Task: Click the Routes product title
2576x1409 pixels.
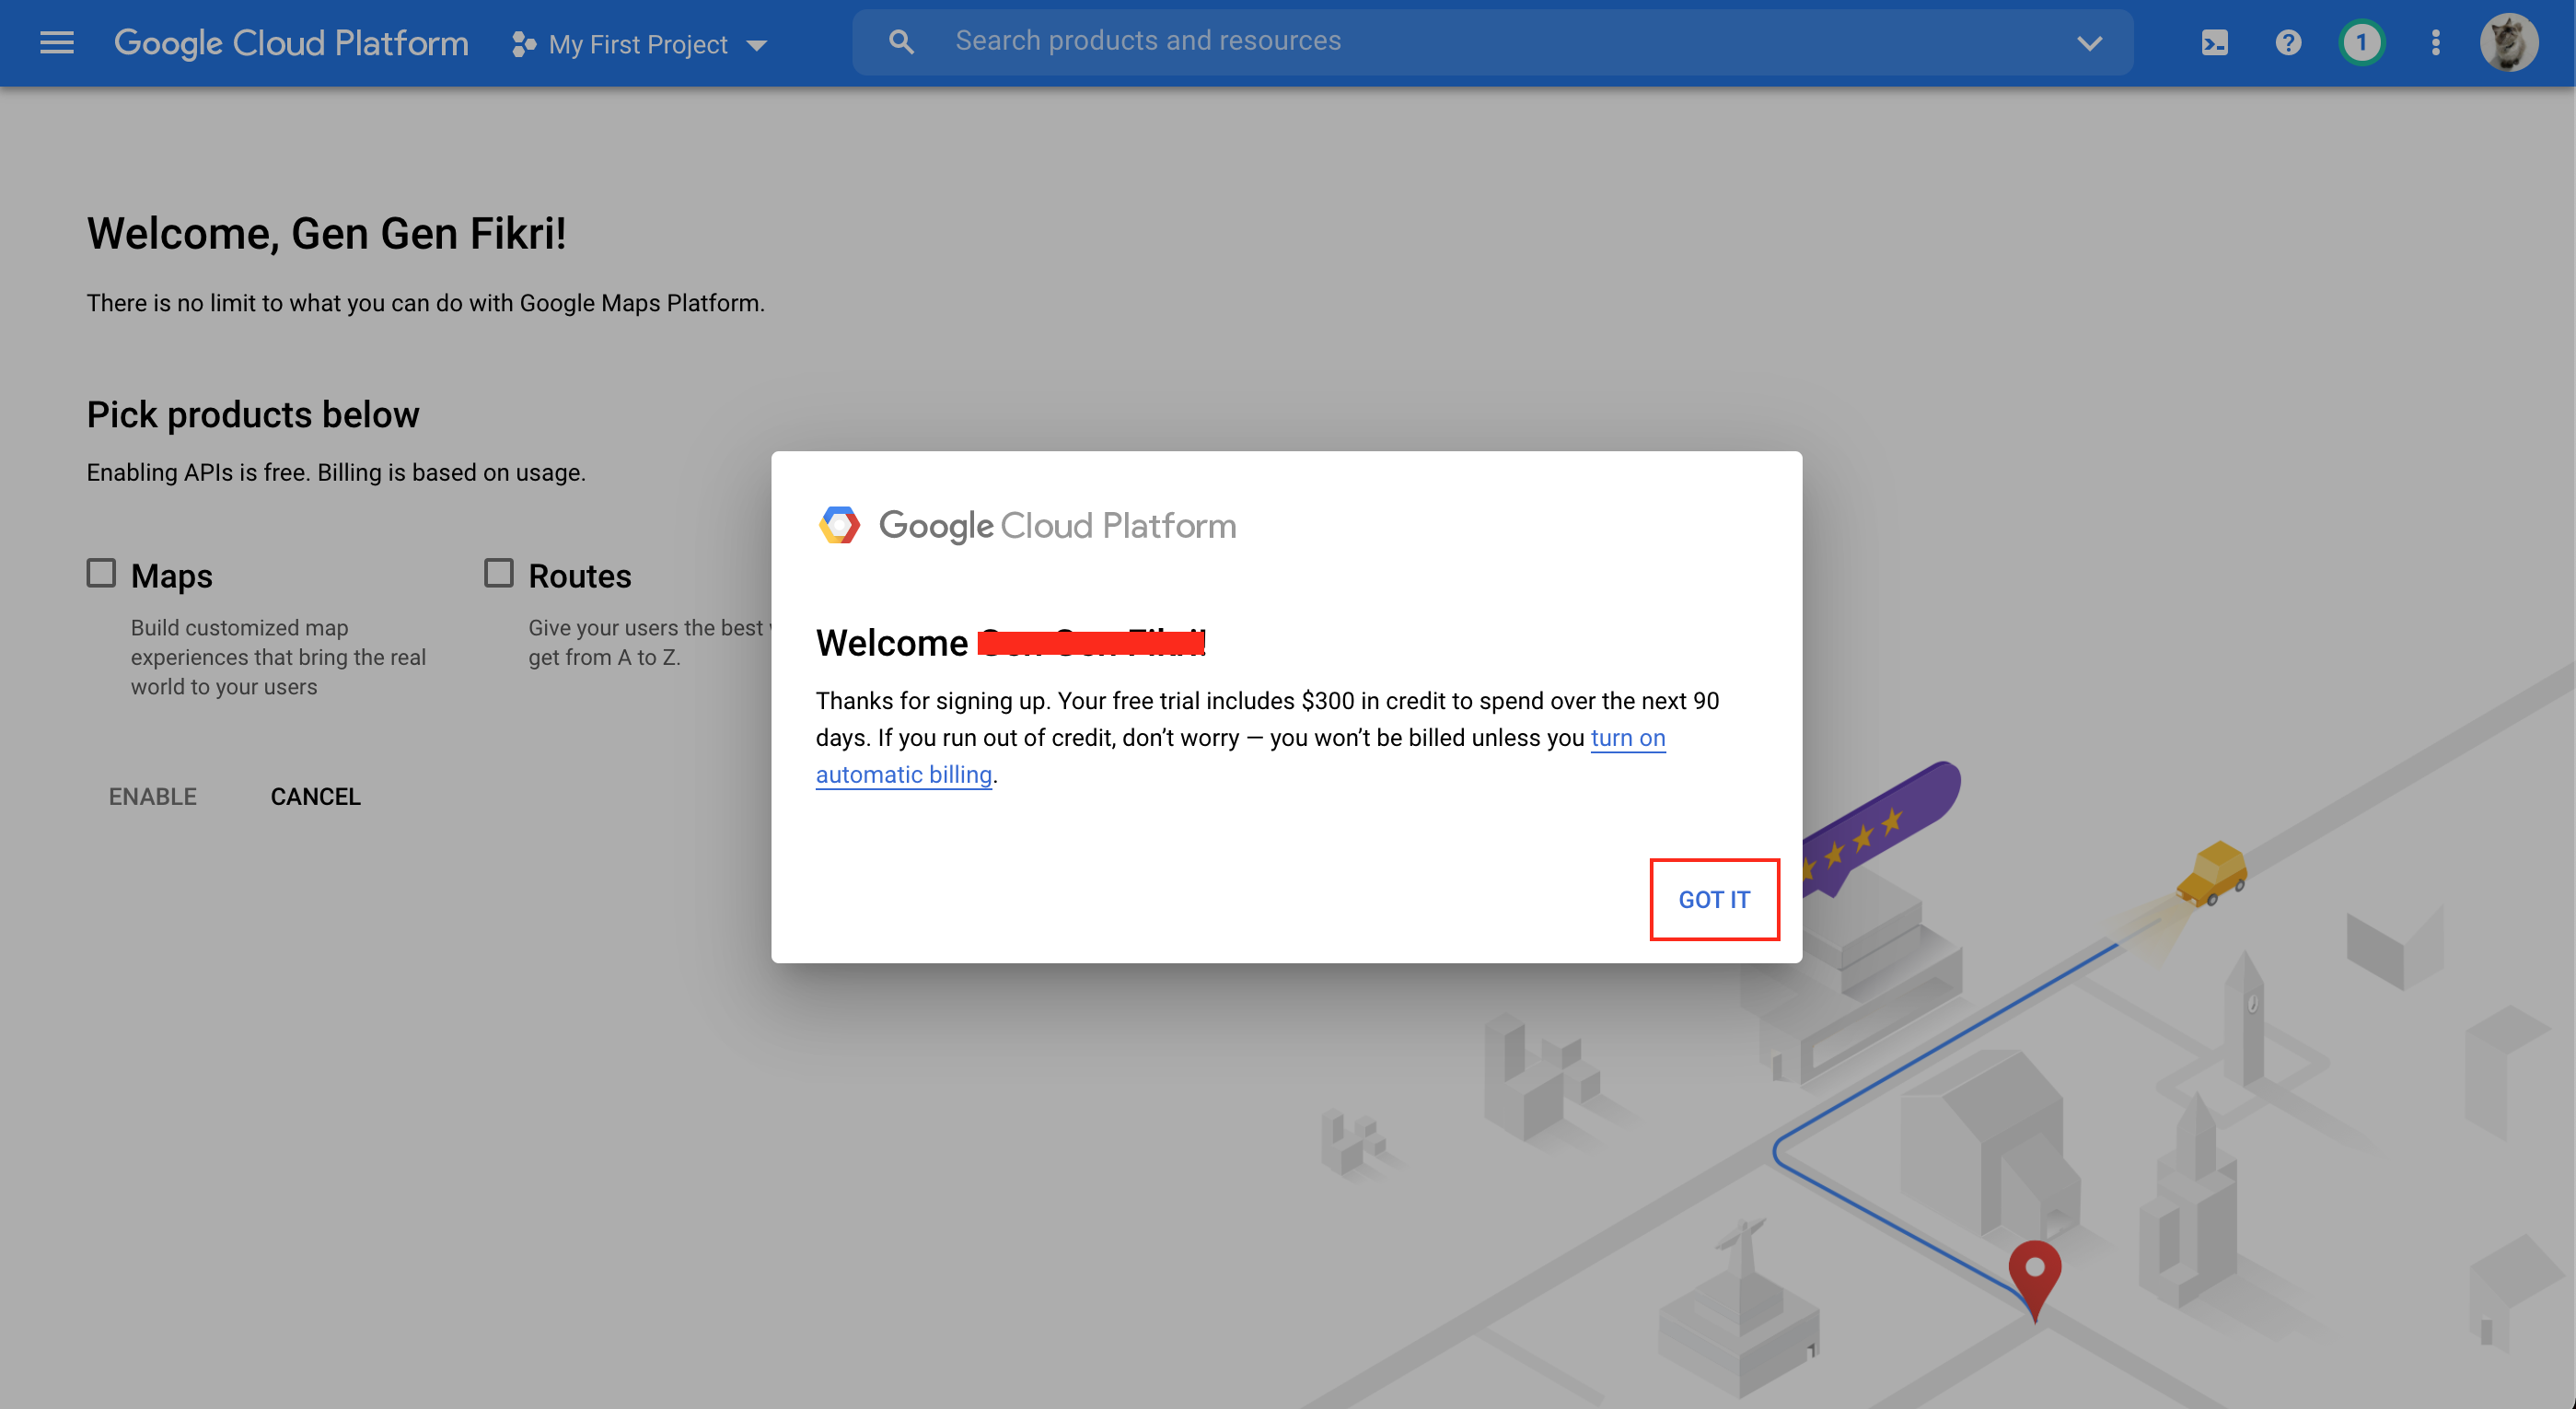Action: 580,576
